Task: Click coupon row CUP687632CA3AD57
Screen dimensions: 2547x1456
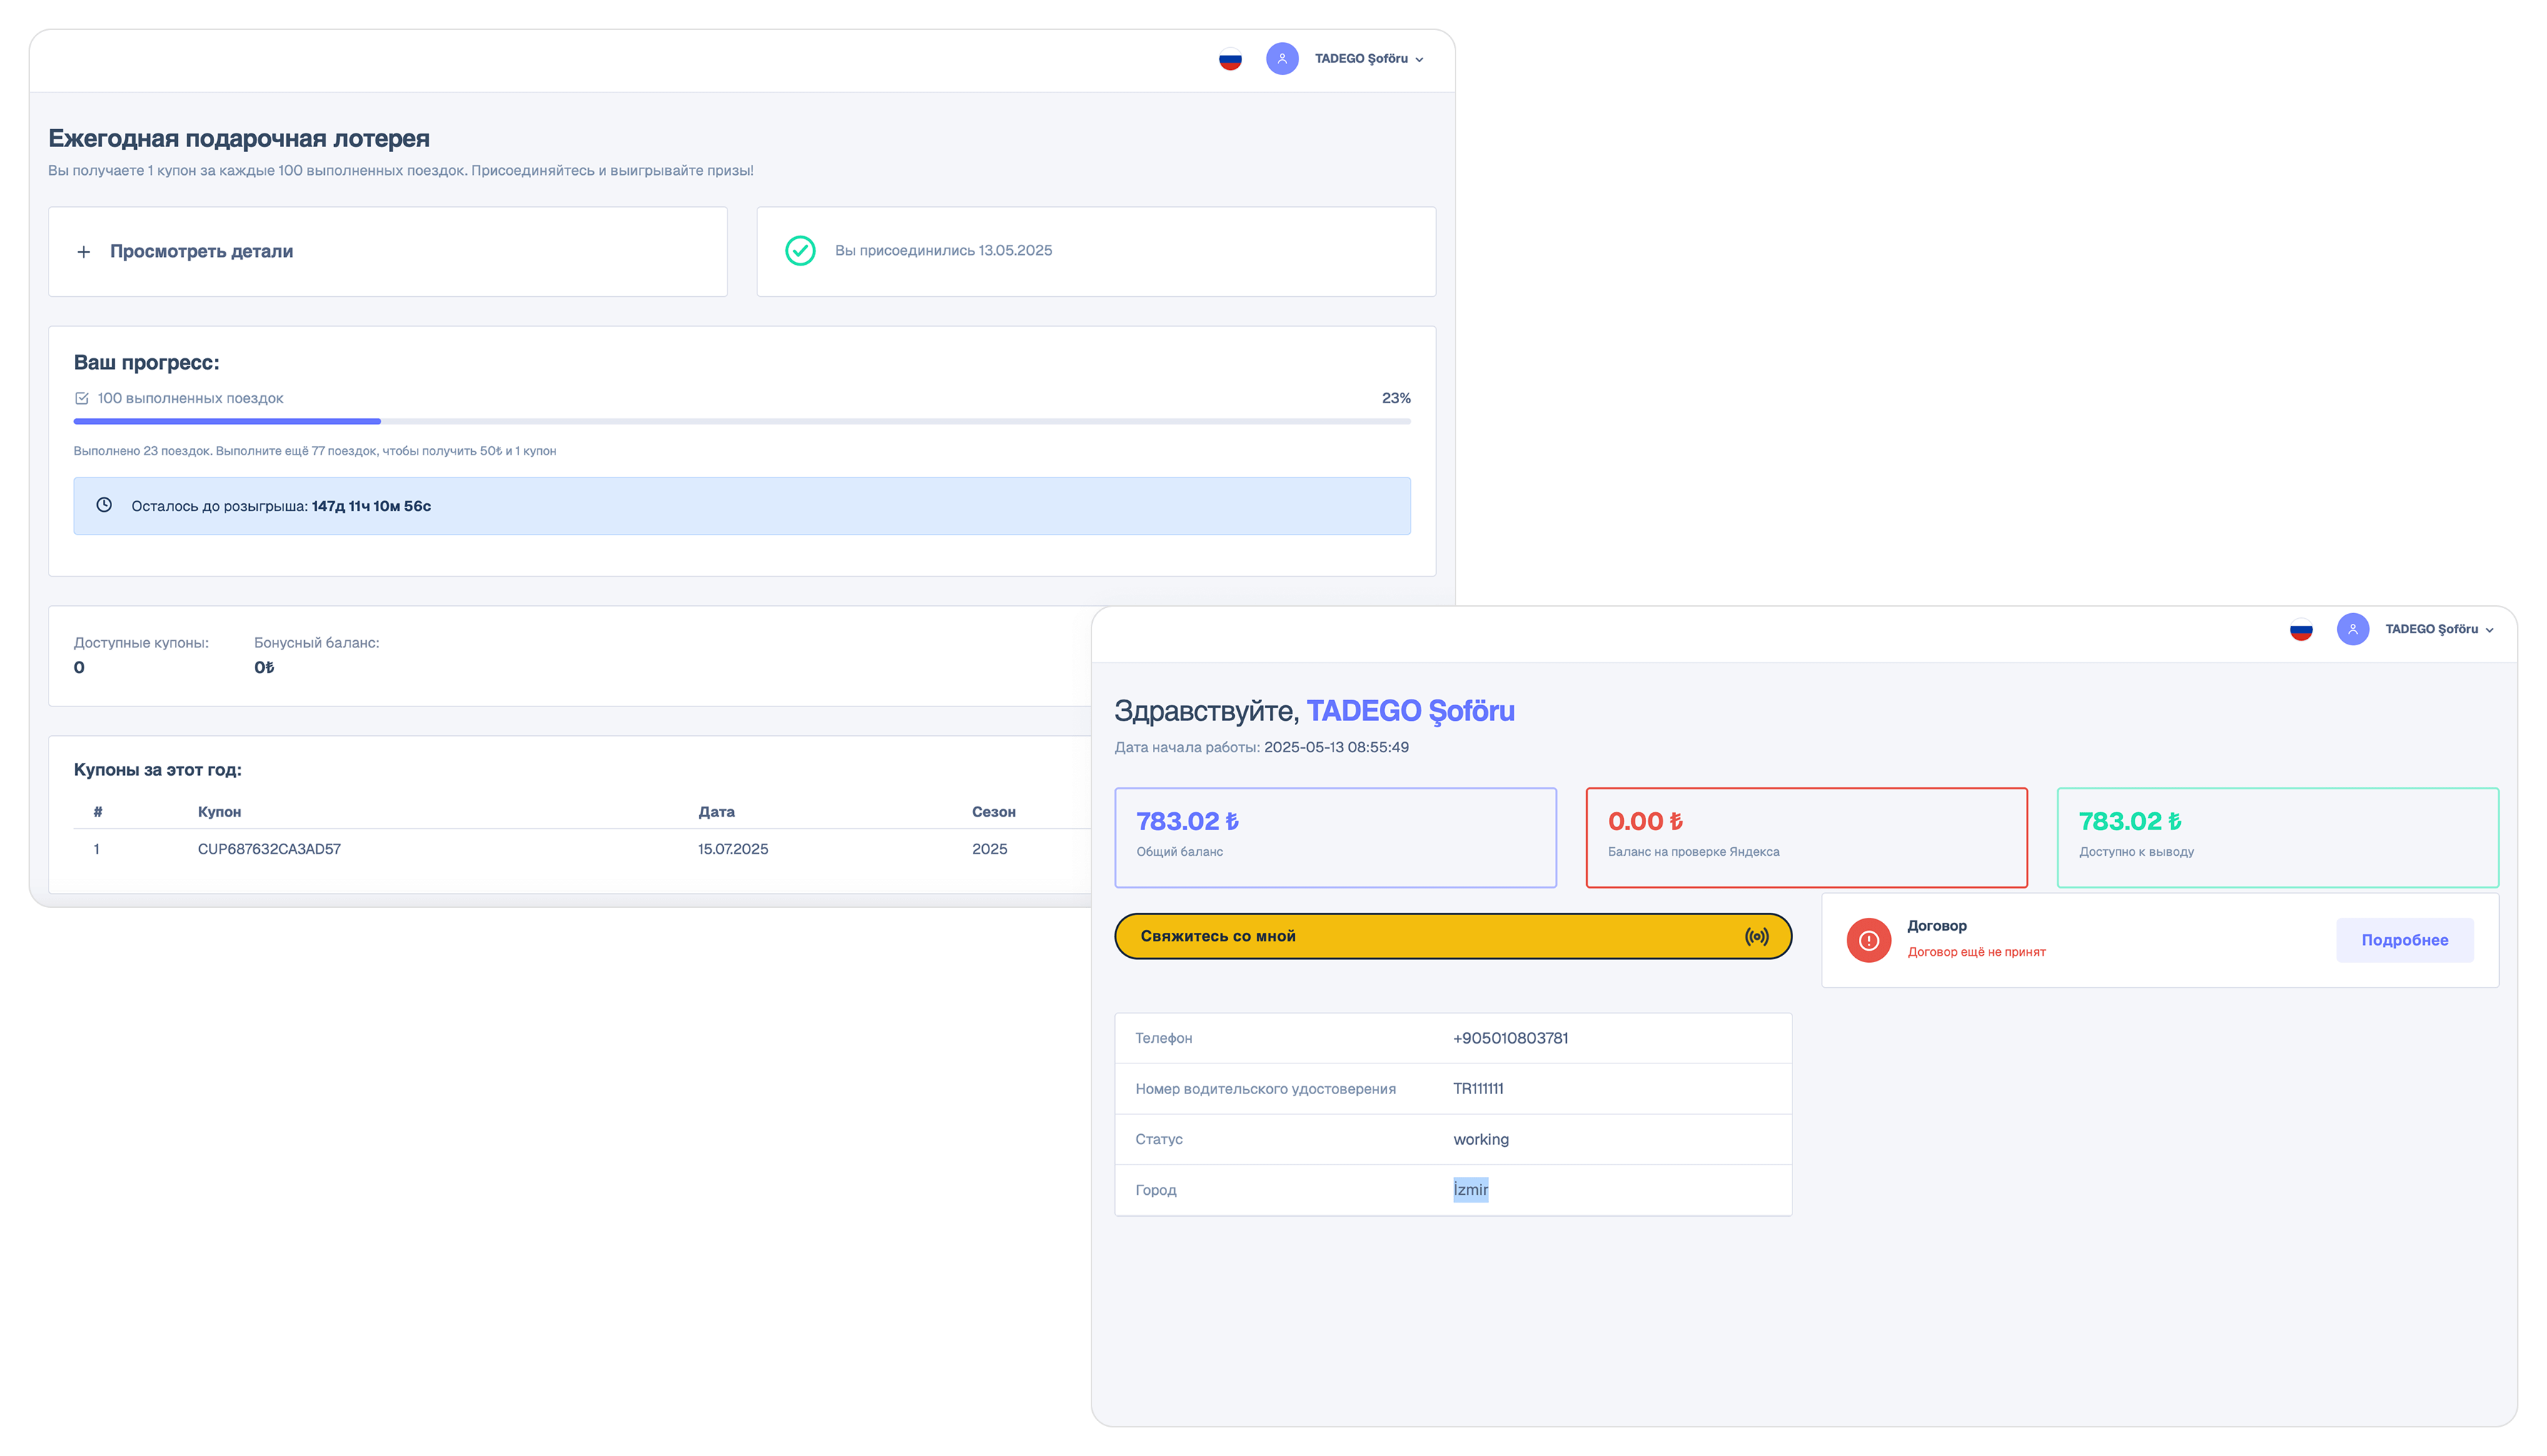Action: [x=269, y=849]
